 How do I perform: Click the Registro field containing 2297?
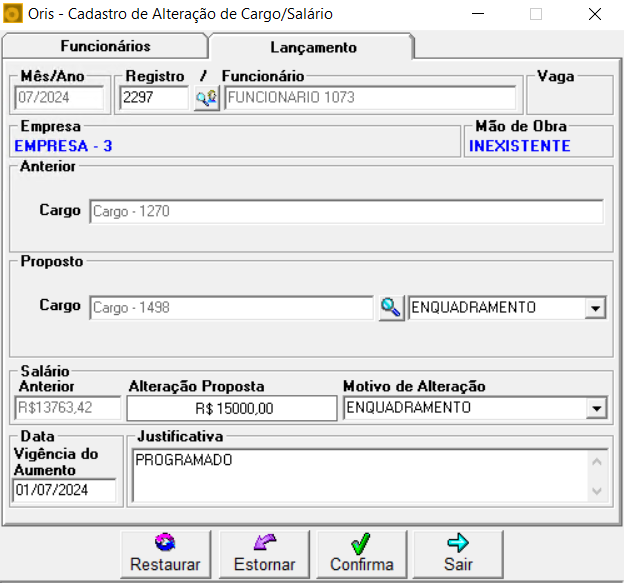click(154, 97)
